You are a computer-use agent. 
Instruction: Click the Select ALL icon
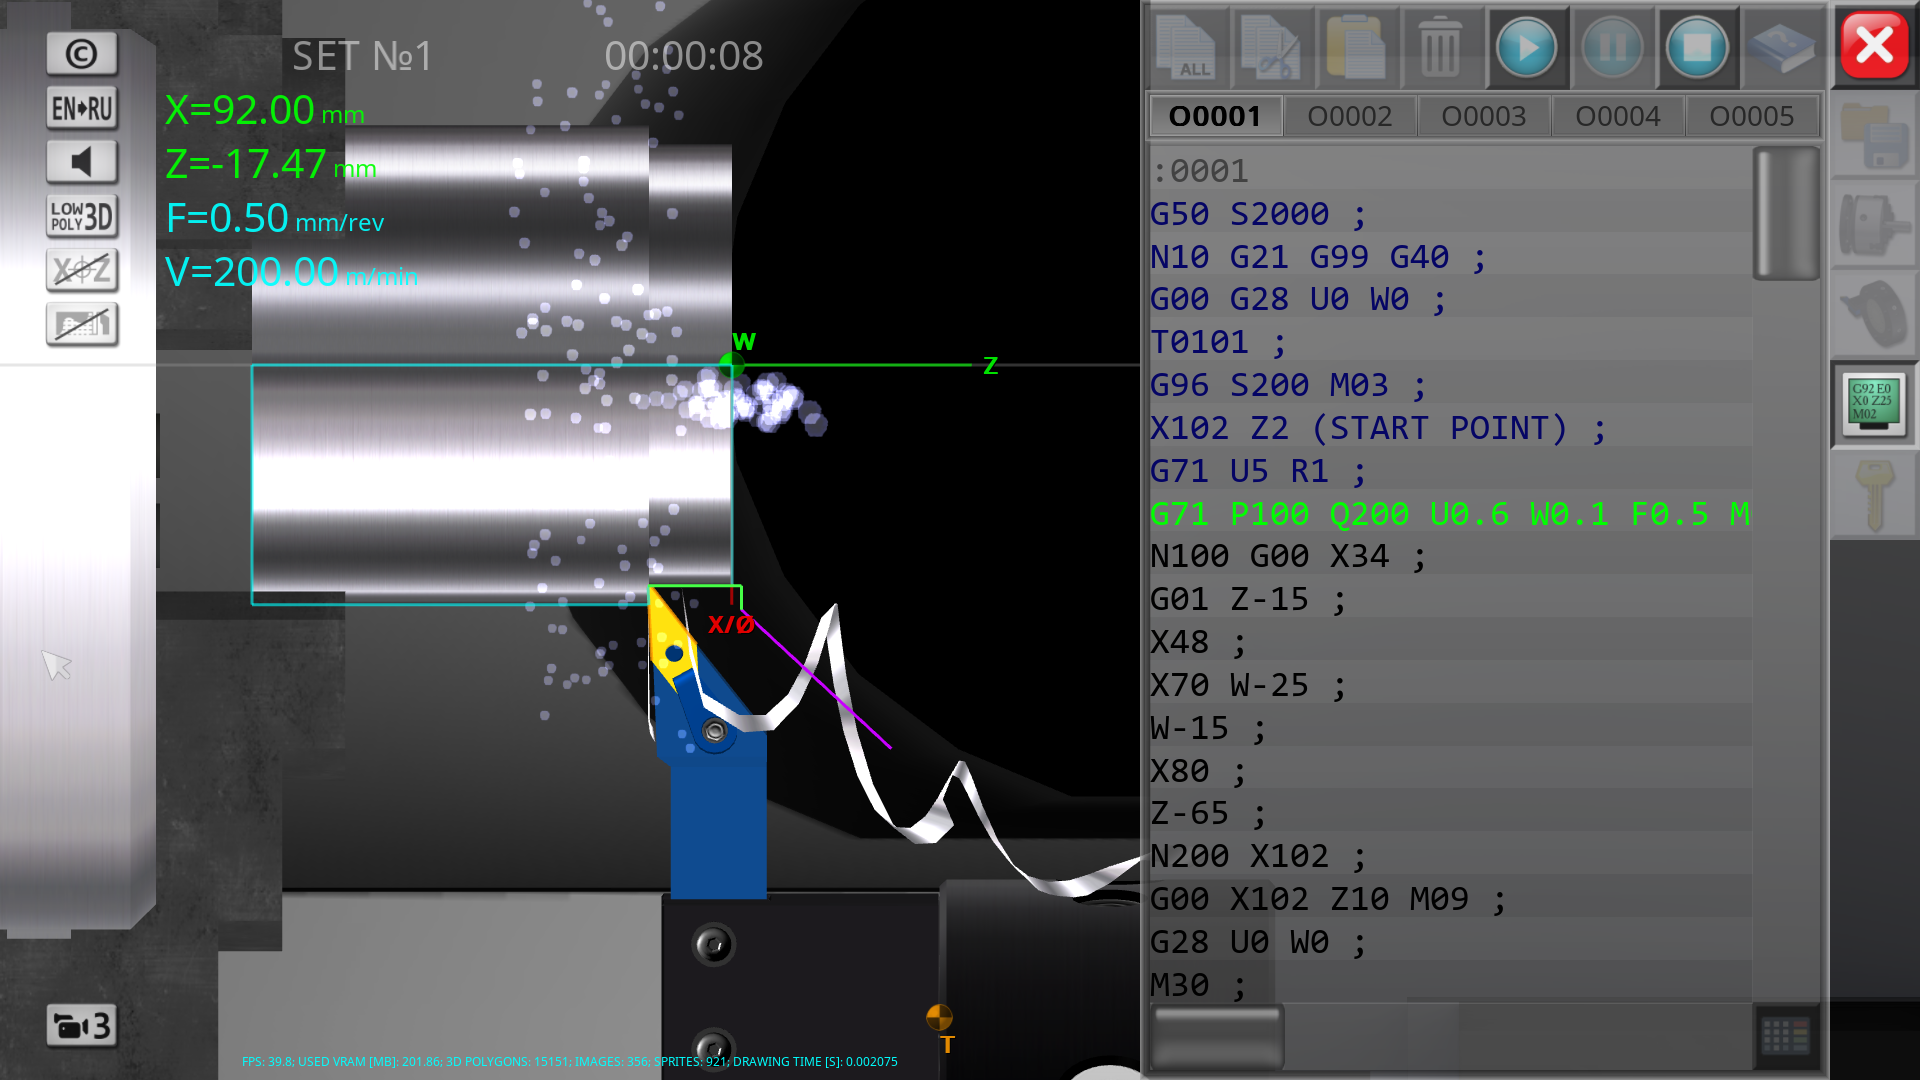click(1187, 47)
